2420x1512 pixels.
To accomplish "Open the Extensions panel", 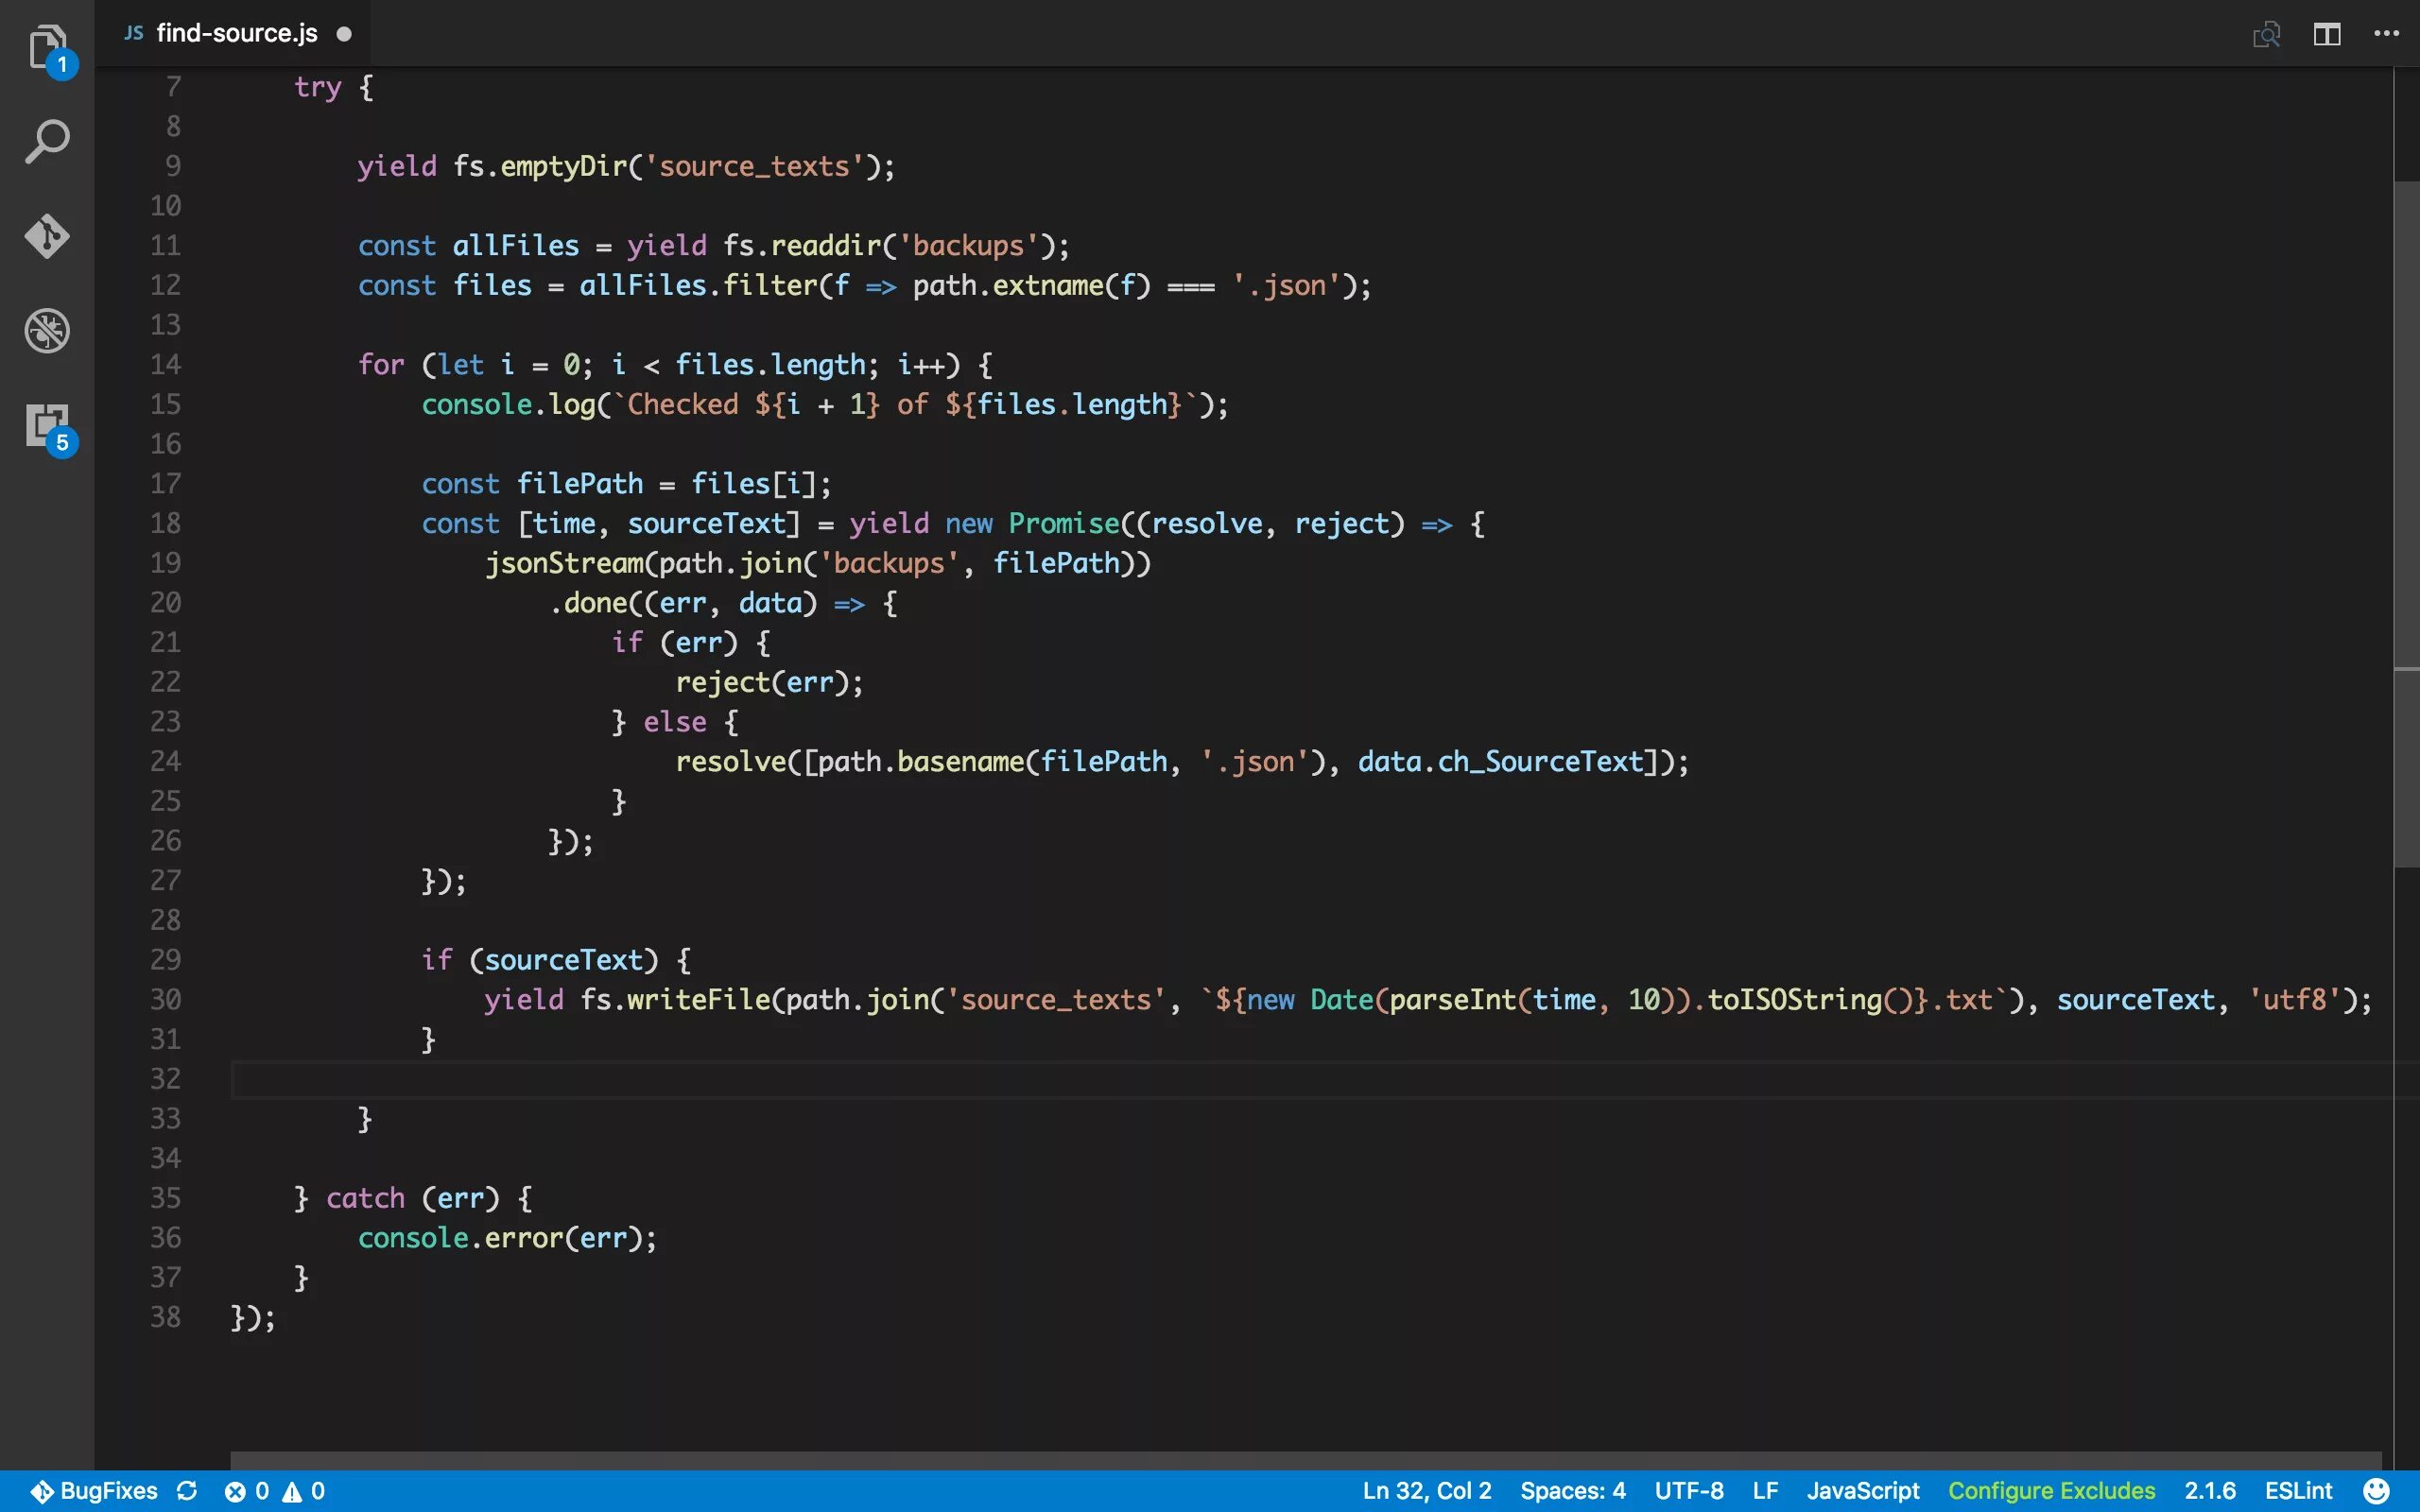I will coord(47,426).
